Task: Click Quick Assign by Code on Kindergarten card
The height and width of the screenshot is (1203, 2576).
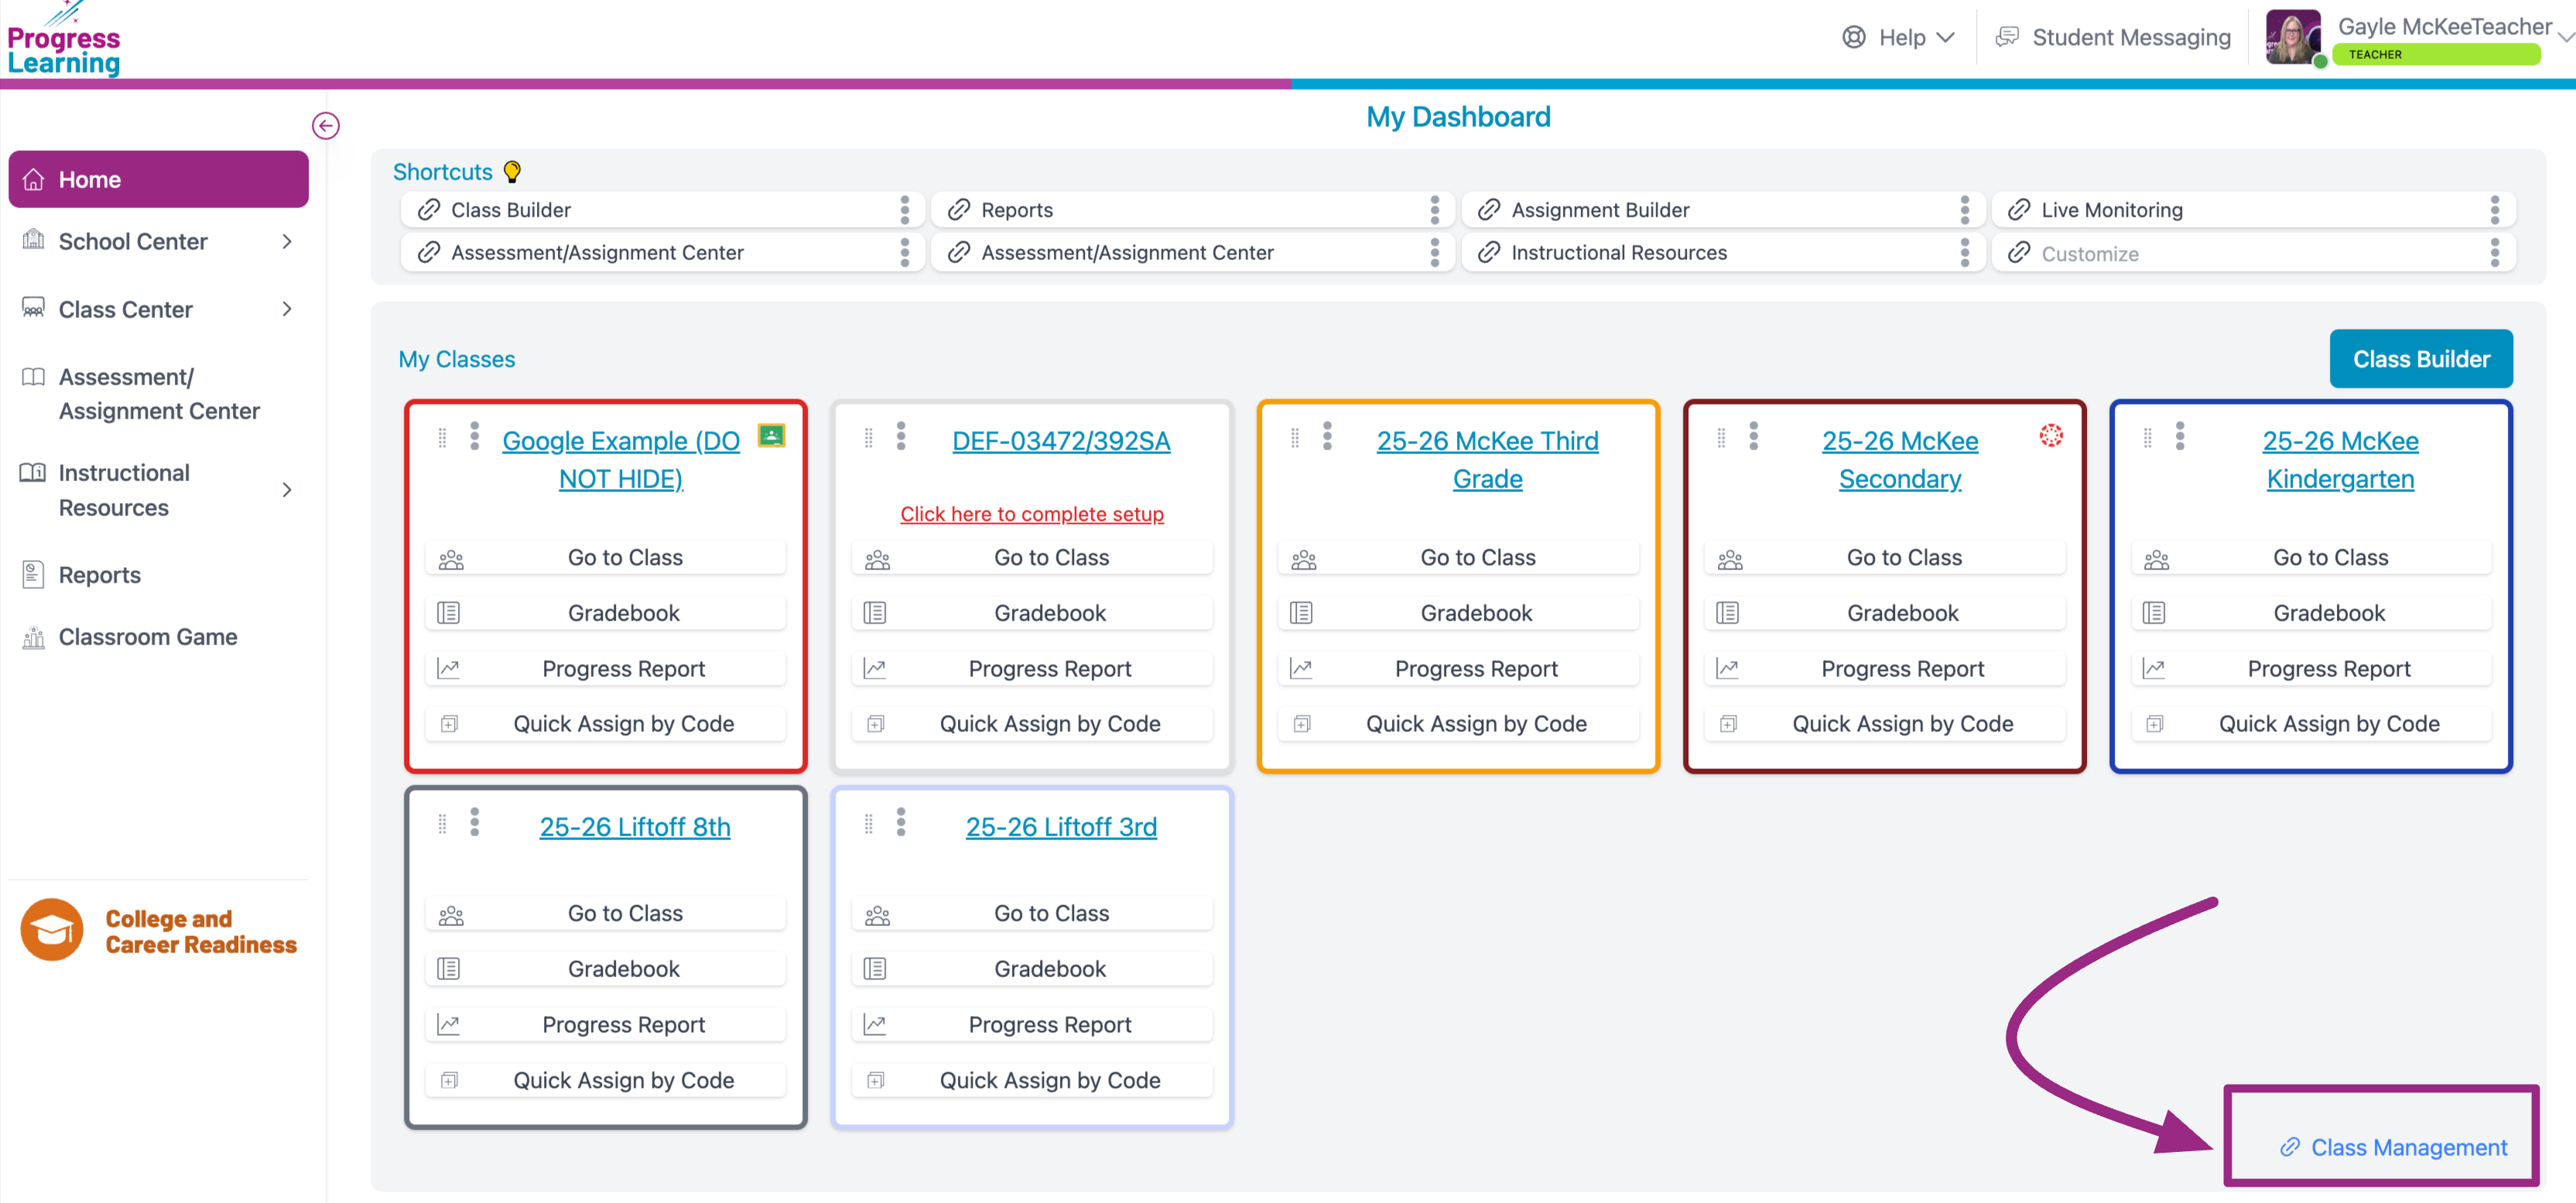Action: point(2311,723)
